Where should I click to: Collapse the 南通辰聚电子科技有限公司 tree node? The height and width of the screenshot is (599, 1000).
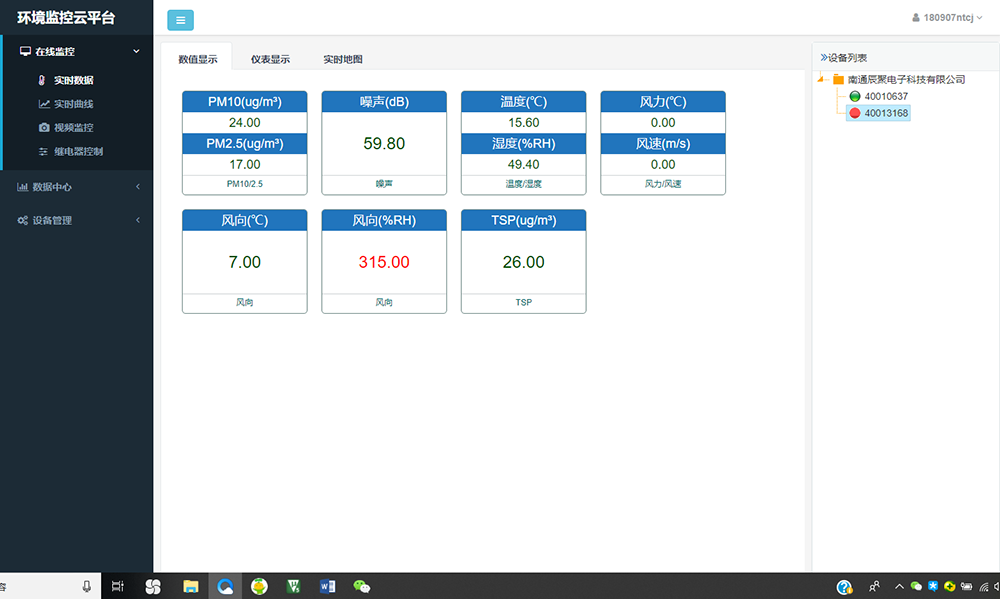pos(821,79)
